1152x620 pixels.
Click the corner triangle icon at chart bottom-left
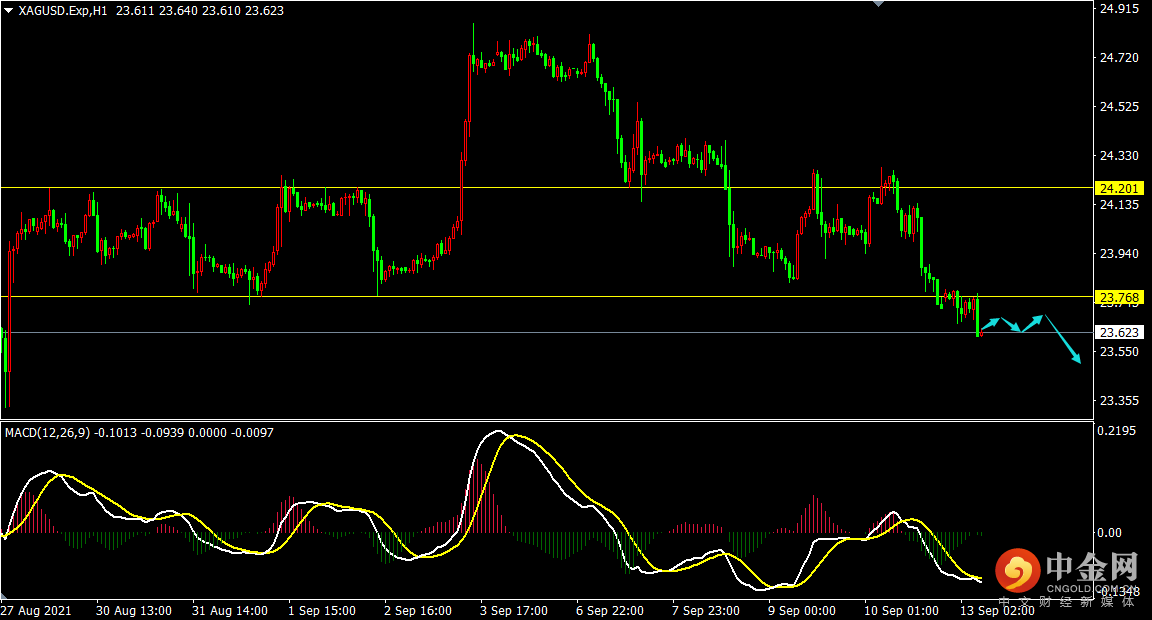(4, 595)
